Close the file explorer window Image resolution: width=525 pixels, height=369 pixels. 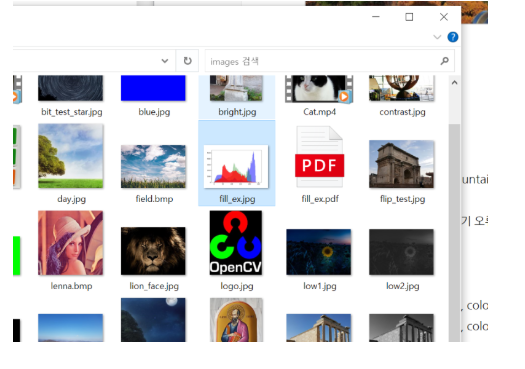[x=444, y=17]
